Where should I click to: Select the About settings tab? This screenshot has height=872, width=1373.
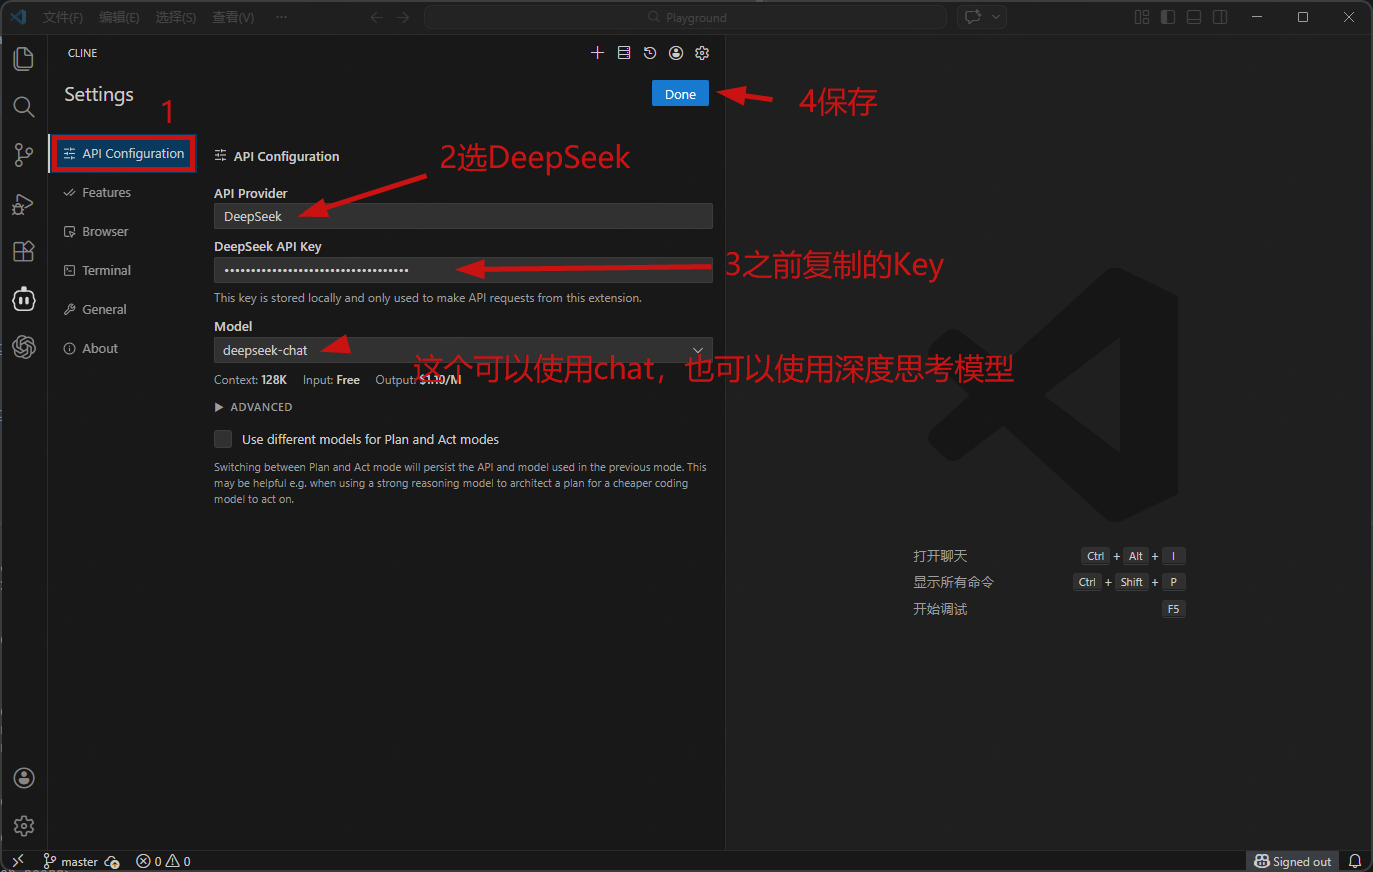pyautogui.click(x=100, y=348)
